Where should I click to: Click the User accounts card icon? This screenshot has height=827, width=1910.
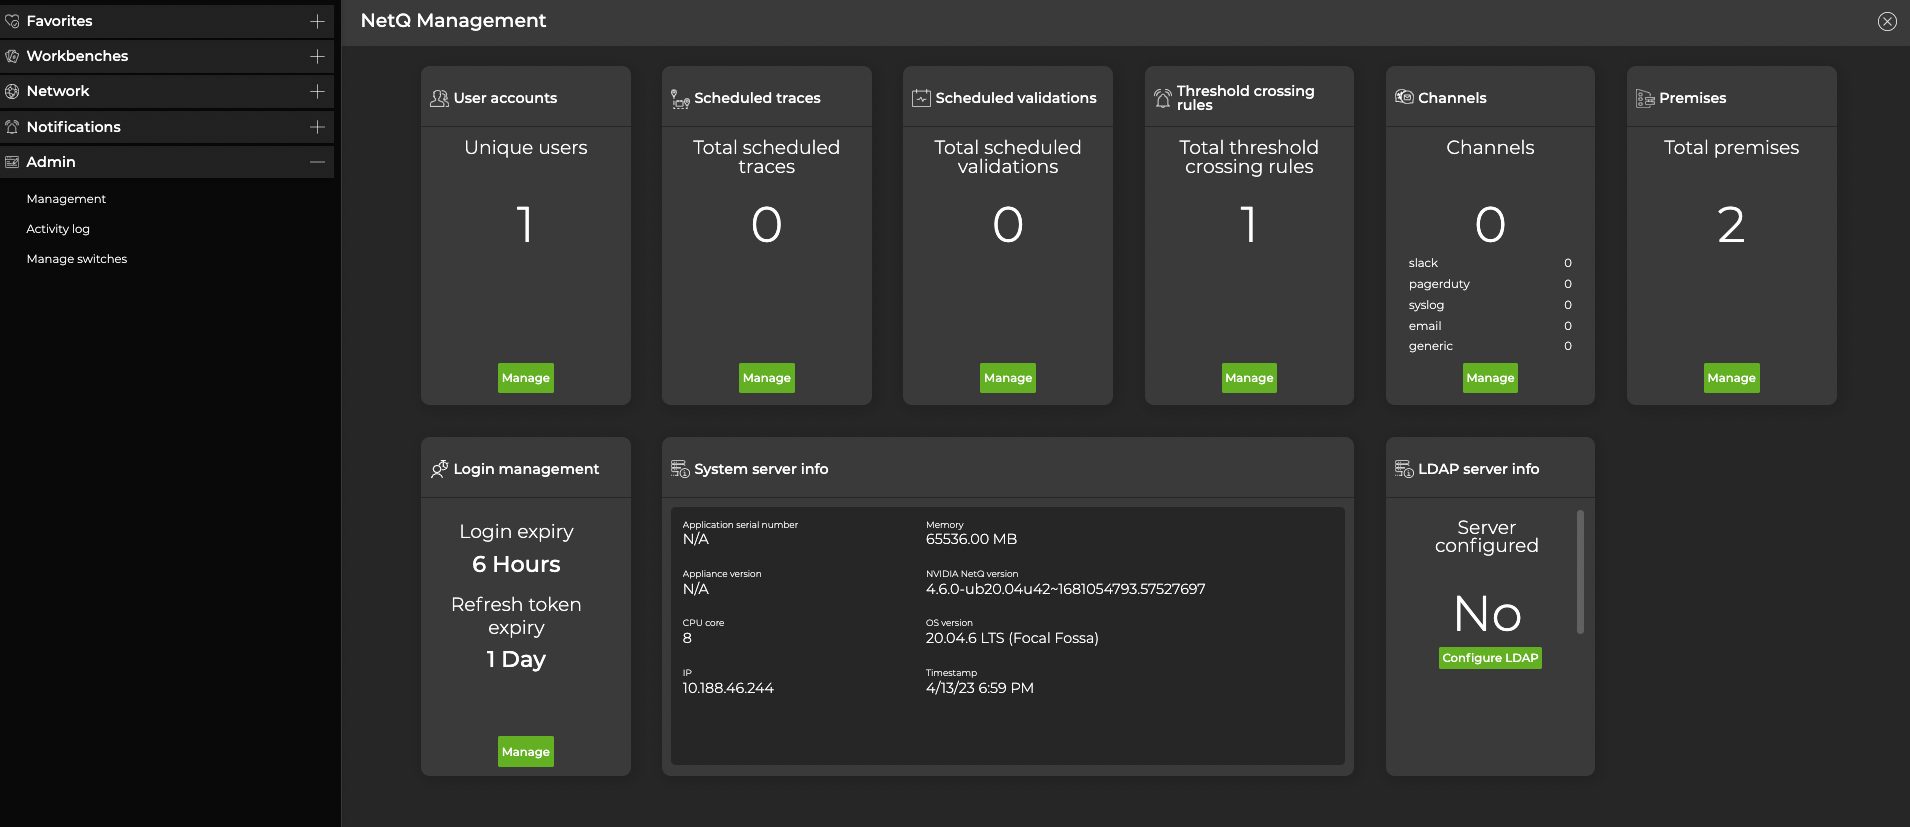click(x=439, y=98)
